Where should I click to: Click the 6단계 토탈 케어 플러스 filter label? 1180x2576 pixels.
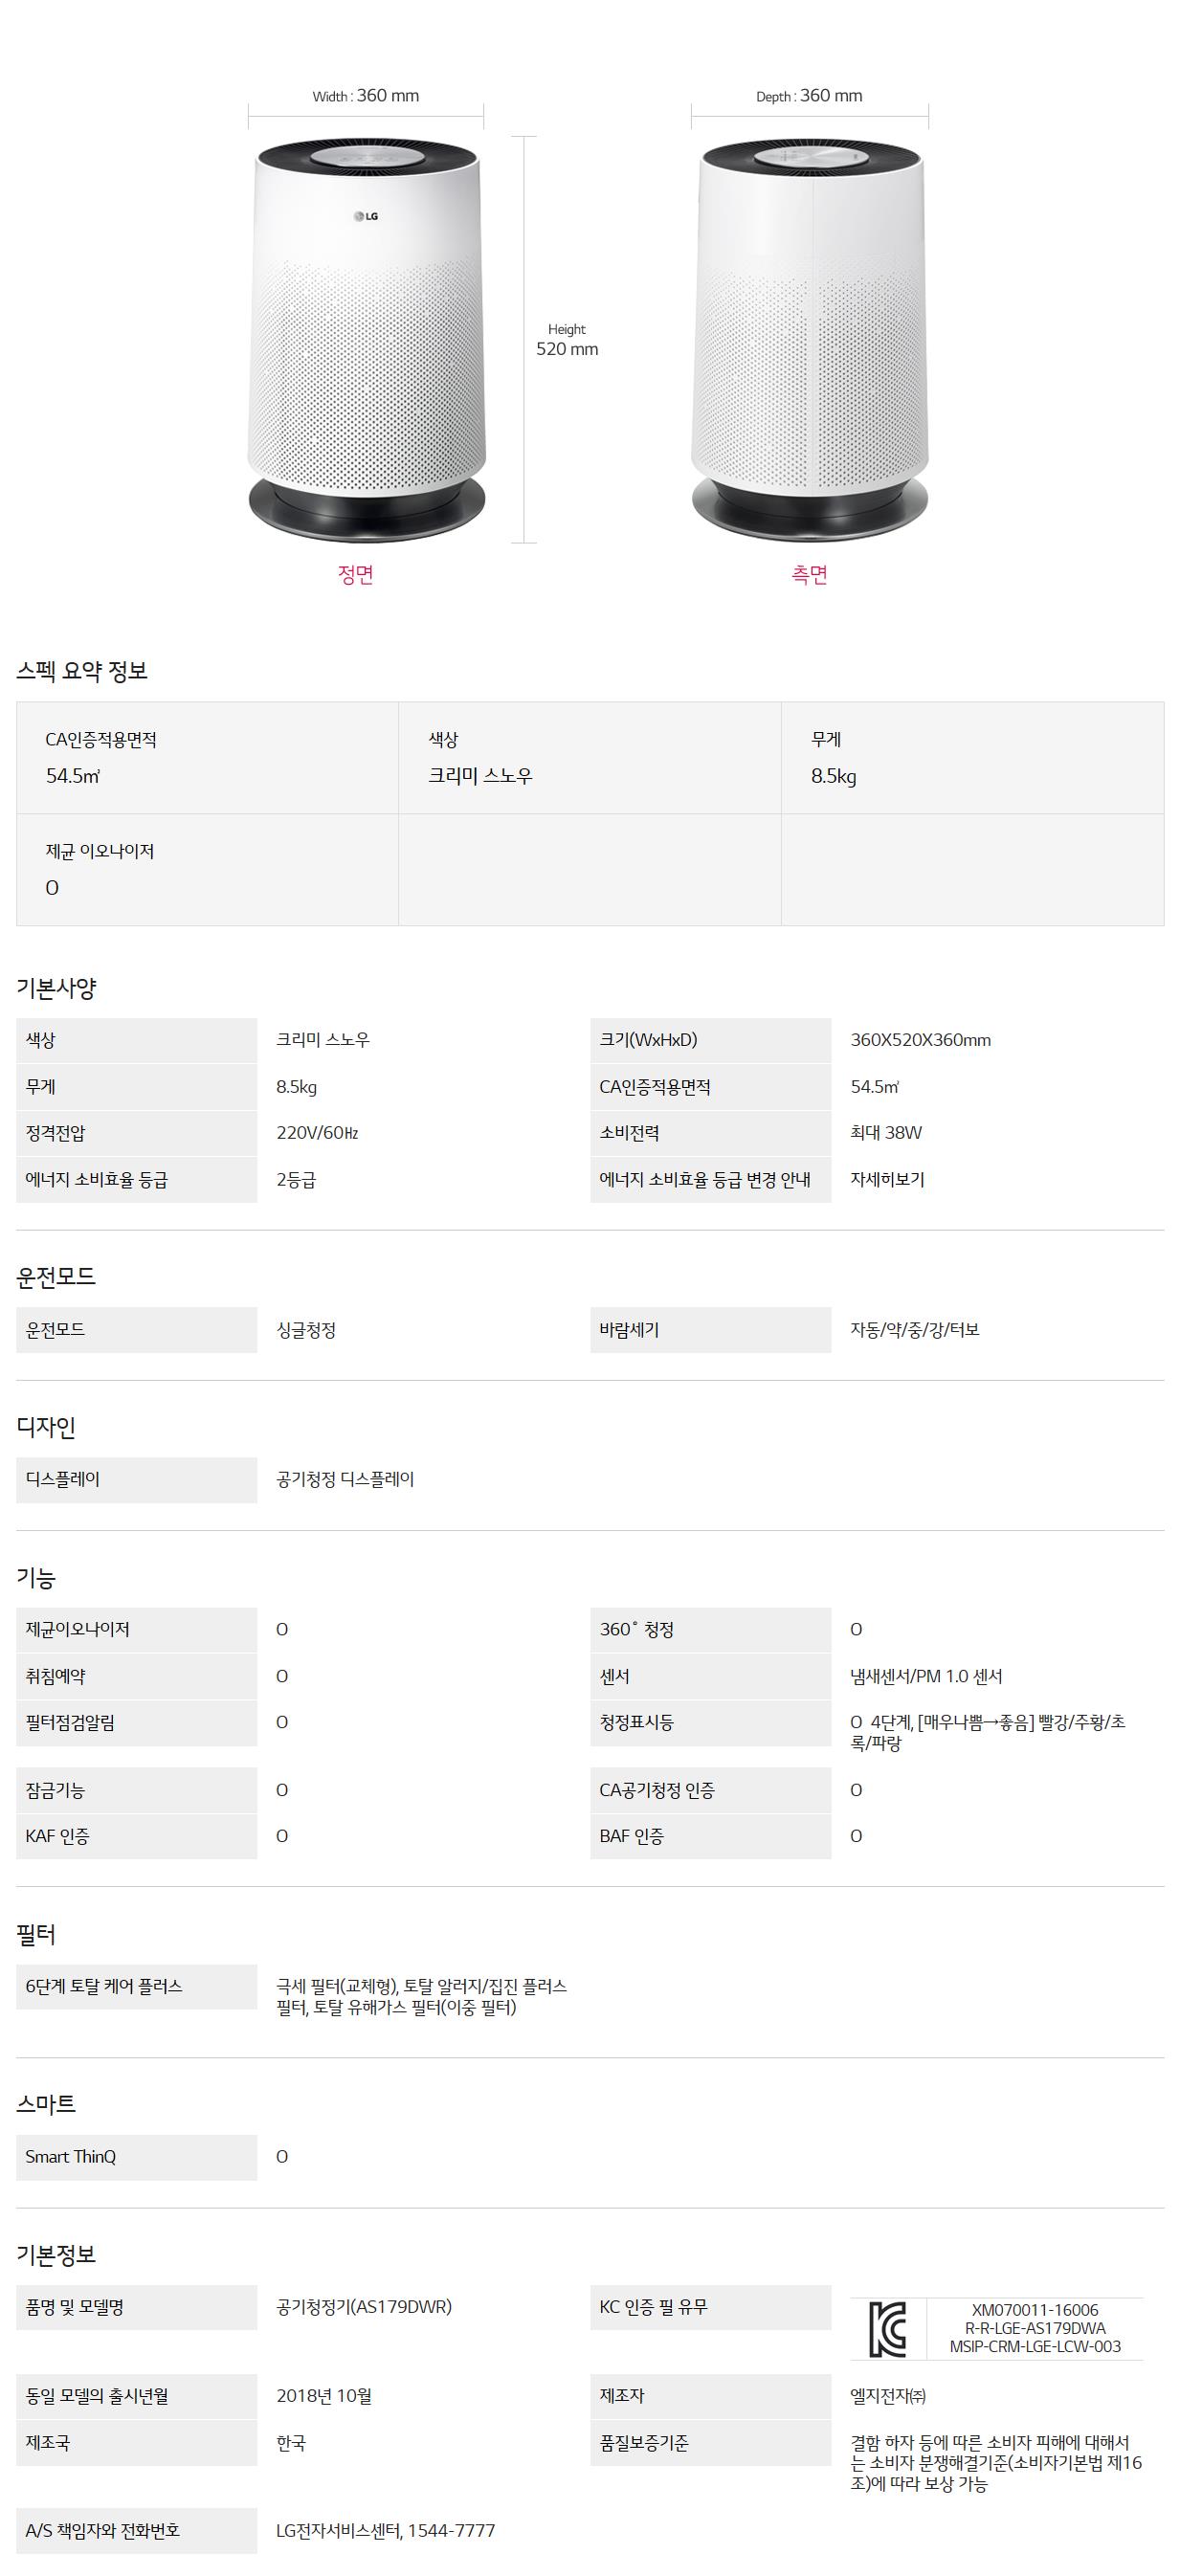[104, 1986]
